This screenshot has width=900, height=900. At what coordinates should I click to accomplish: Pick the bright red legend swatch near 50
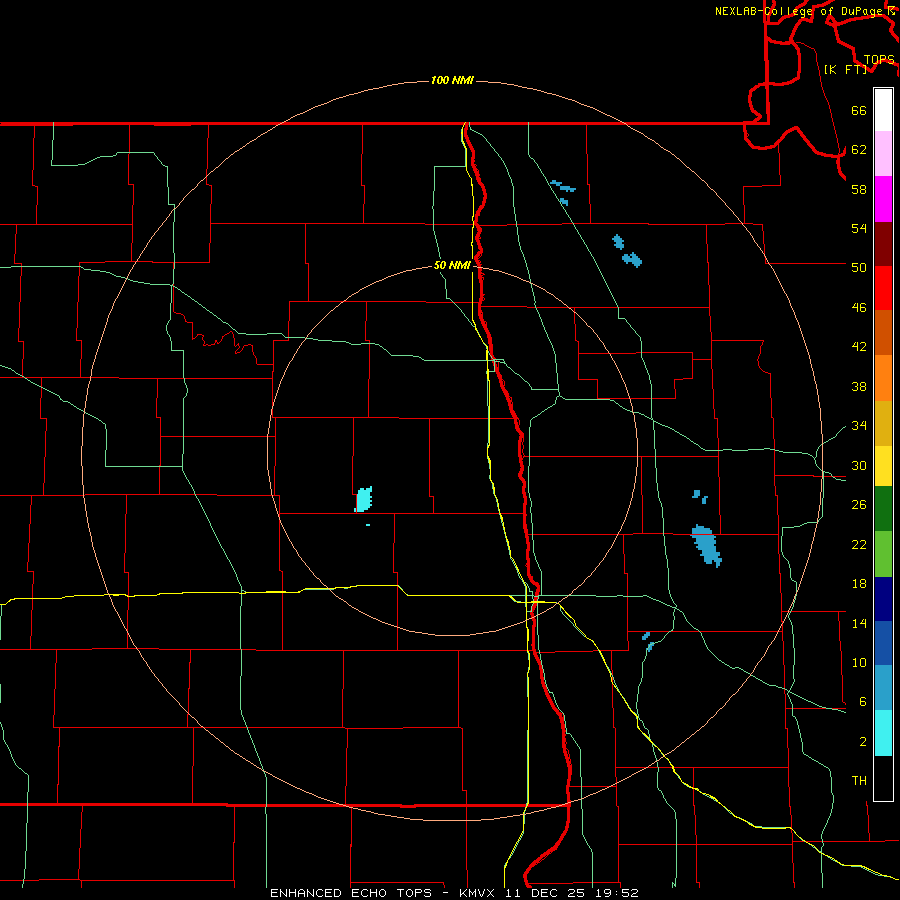(x=883, y=288)
